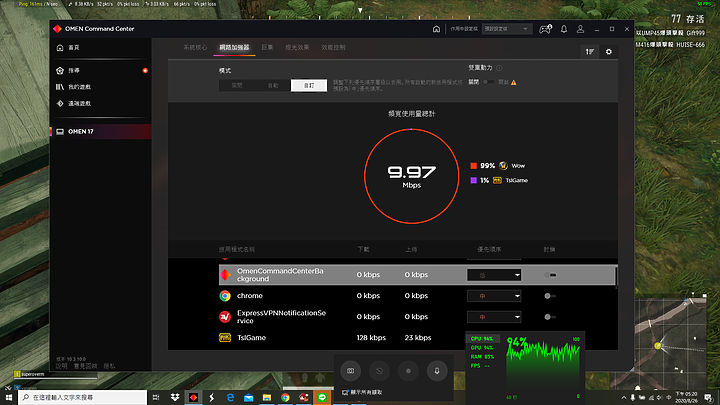Switch to the 網路加強器 tab
Viewport: 720px width, 405px height.
[234, 47]
